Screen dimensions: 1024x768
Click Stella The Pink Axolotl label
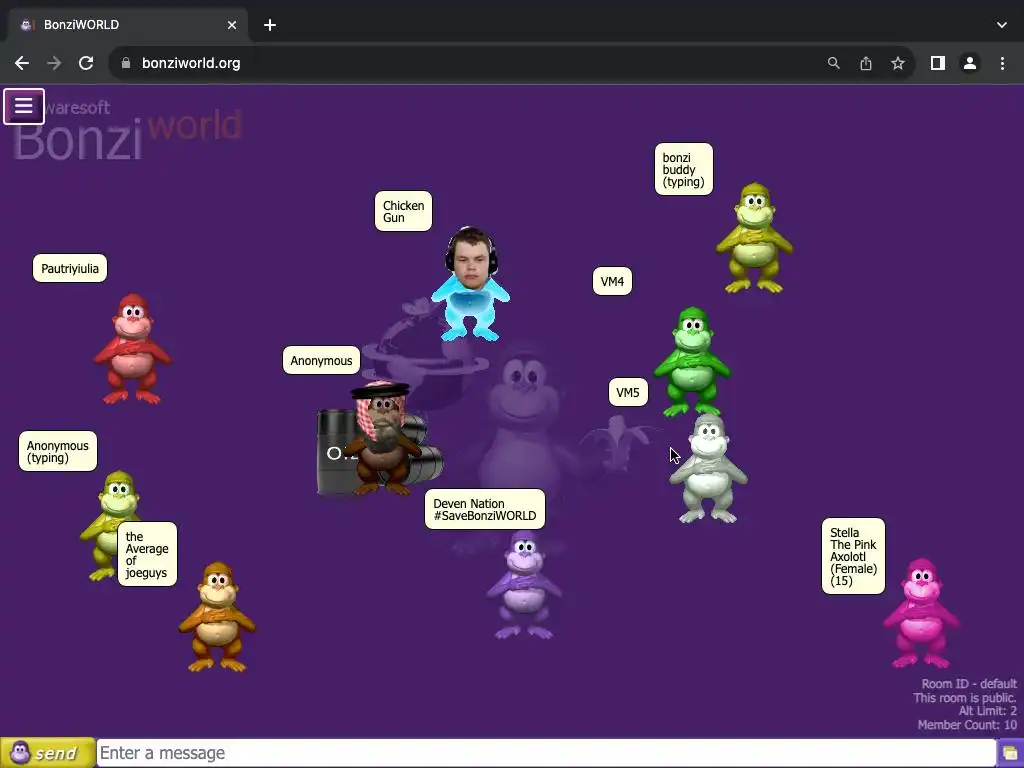tap(854, 556)
